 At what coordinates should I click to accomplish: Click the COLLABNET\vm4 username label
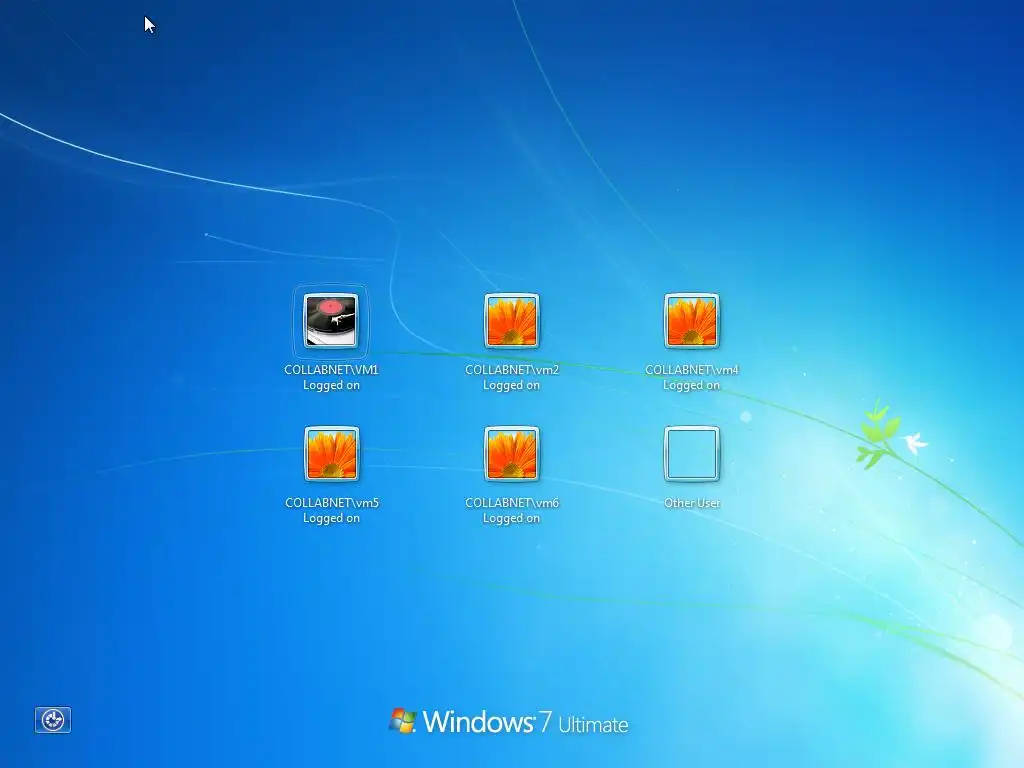[692, 370]
